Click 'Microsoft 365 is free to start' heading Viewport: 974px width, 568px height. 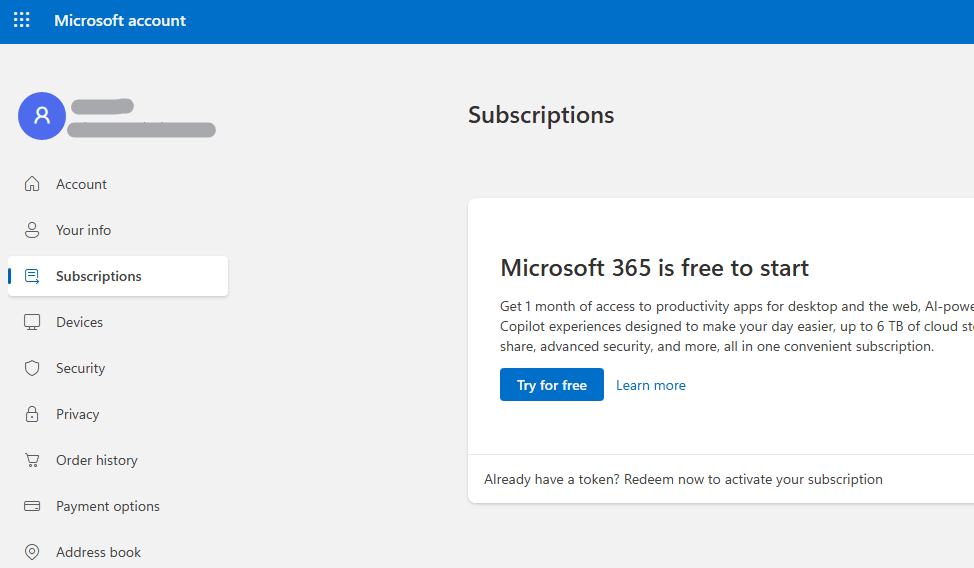[655, 268]
